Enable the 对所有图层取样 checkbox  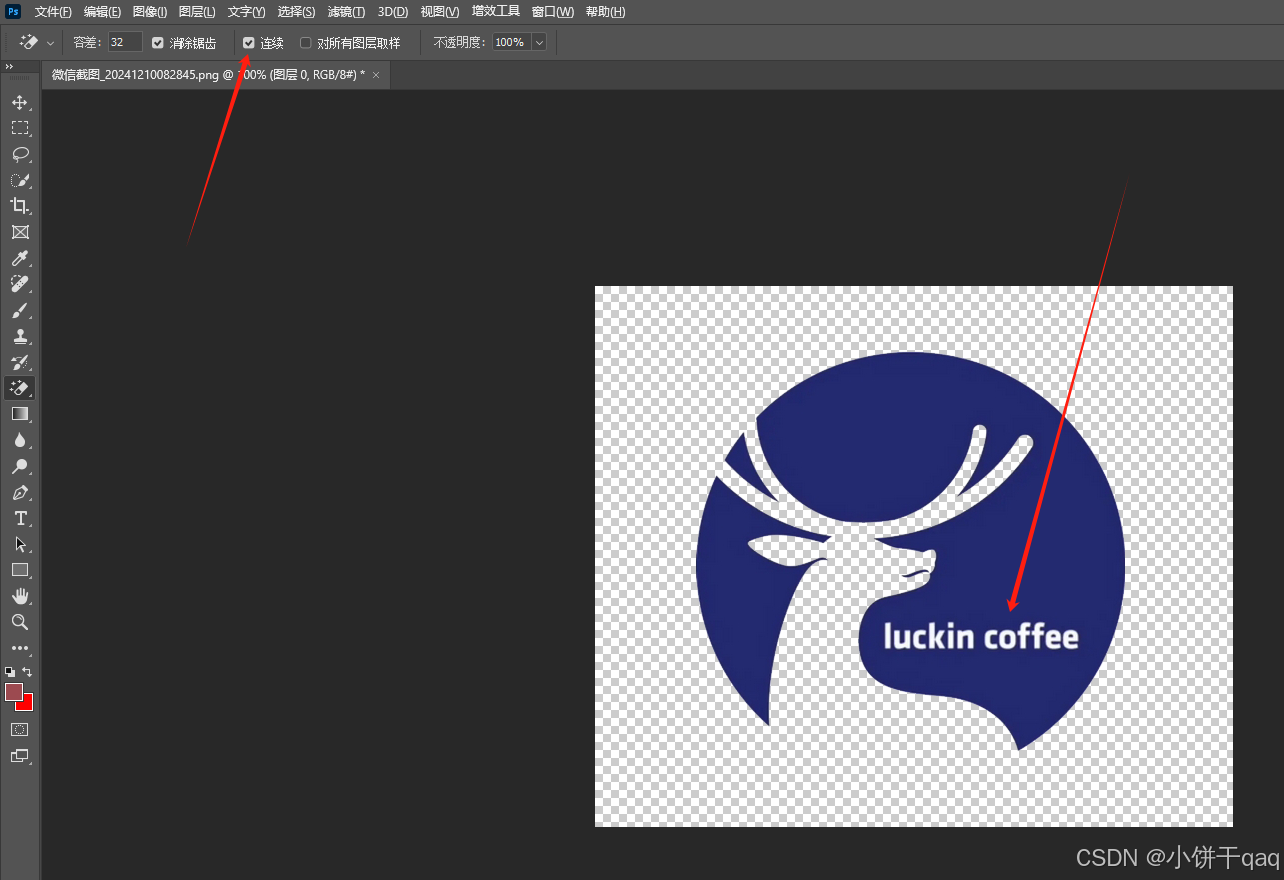pyautogui.click(x=306, y=43)
